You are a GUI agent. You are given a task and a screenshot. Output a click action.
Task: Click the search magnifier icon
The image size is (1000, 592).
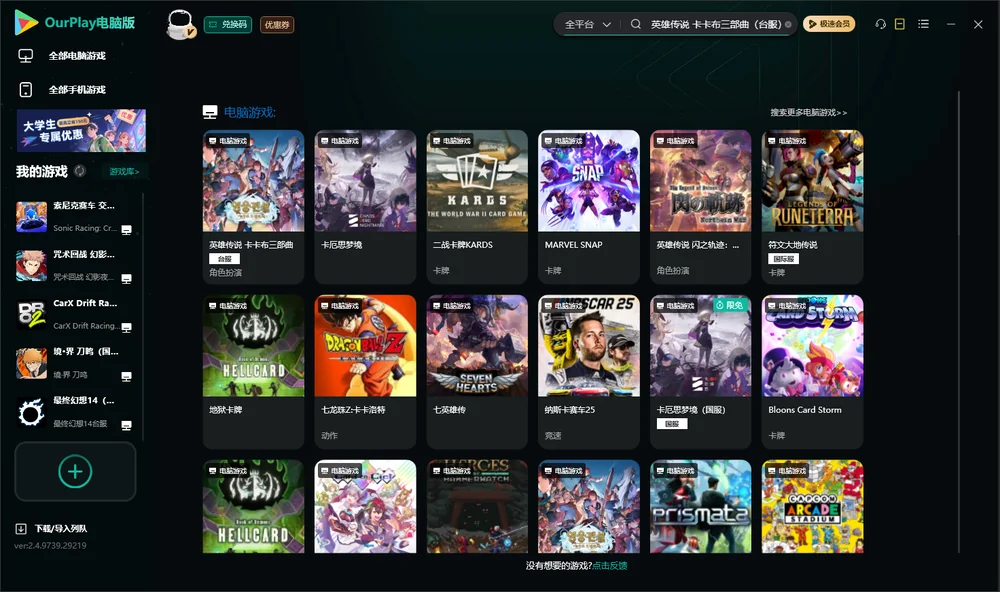(x=636, y=24)
